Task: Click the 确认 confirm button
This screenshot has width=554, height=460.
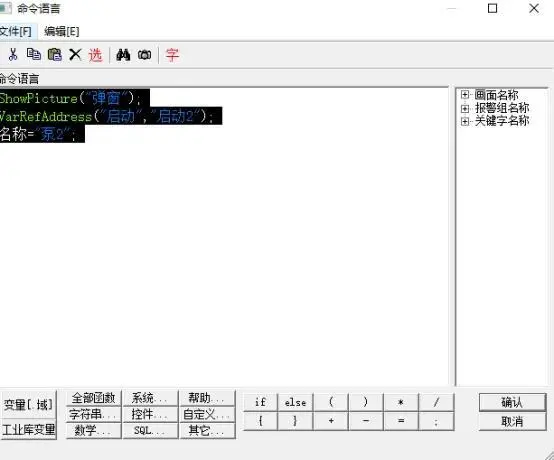Action: [x=512, y=402]
